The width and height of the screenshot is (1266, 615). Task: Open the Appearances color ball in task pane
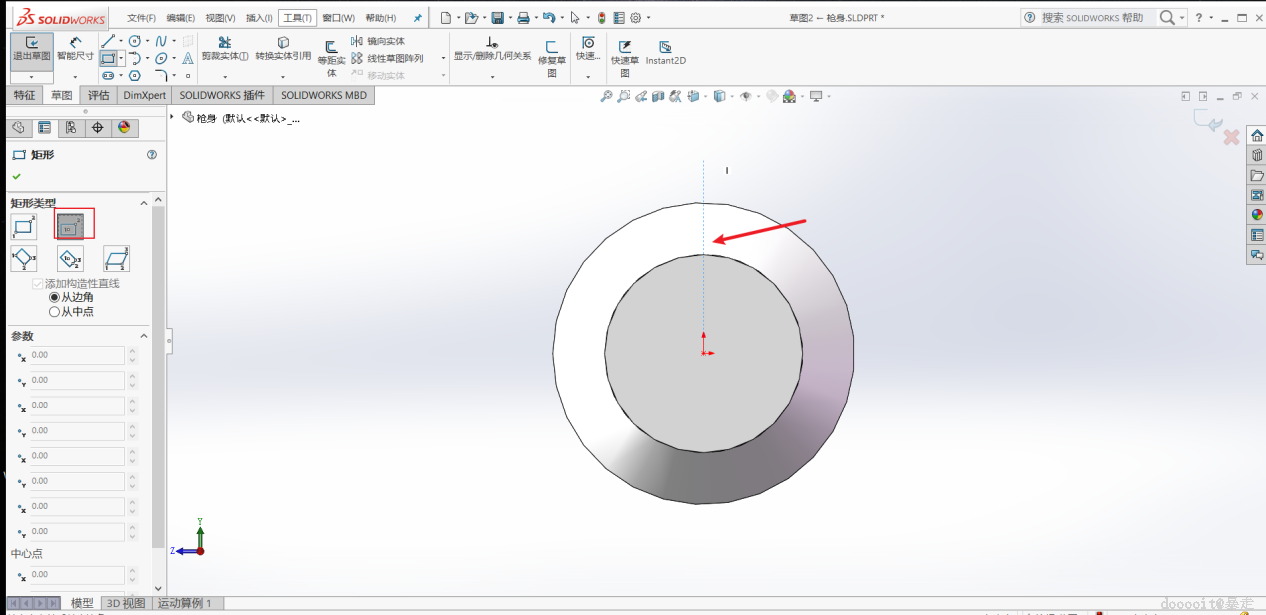point(1257,215)
